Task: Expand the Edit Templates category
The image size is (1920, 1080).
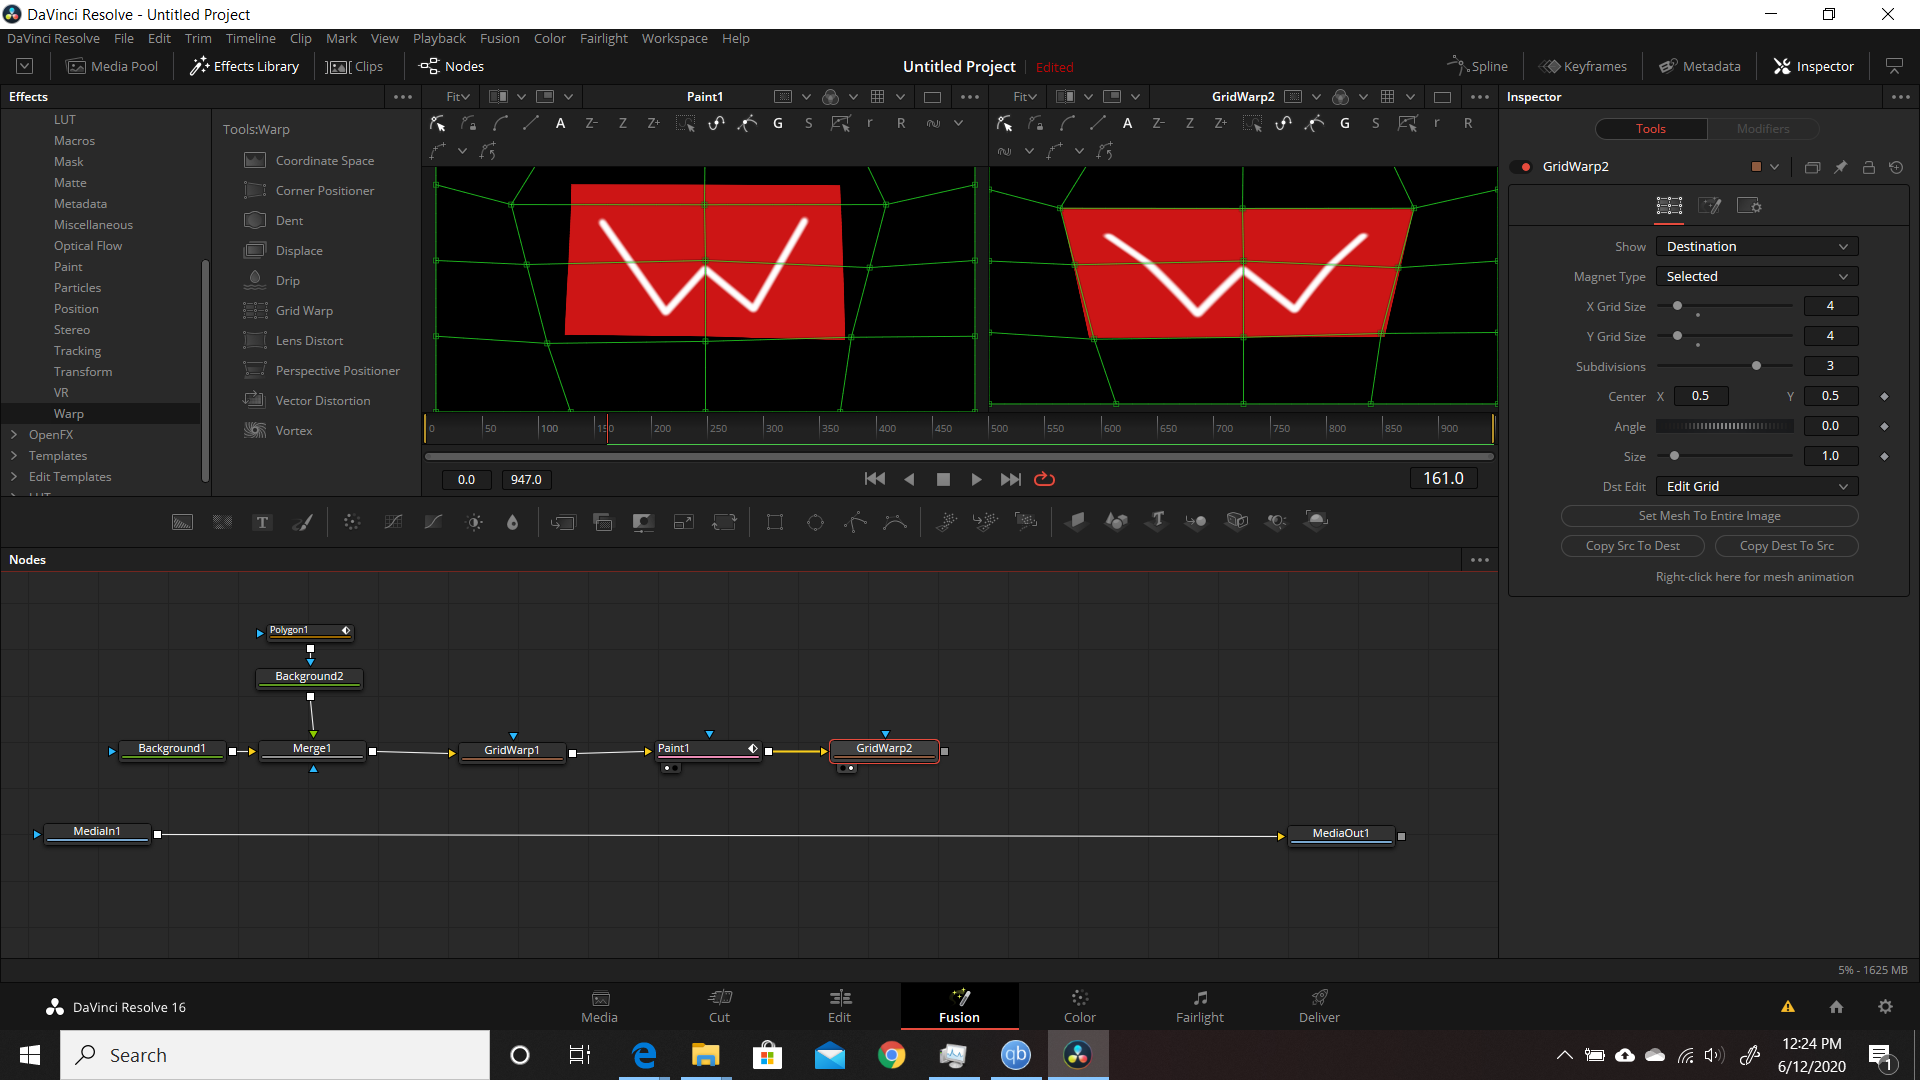Action: tap(14, 477)
